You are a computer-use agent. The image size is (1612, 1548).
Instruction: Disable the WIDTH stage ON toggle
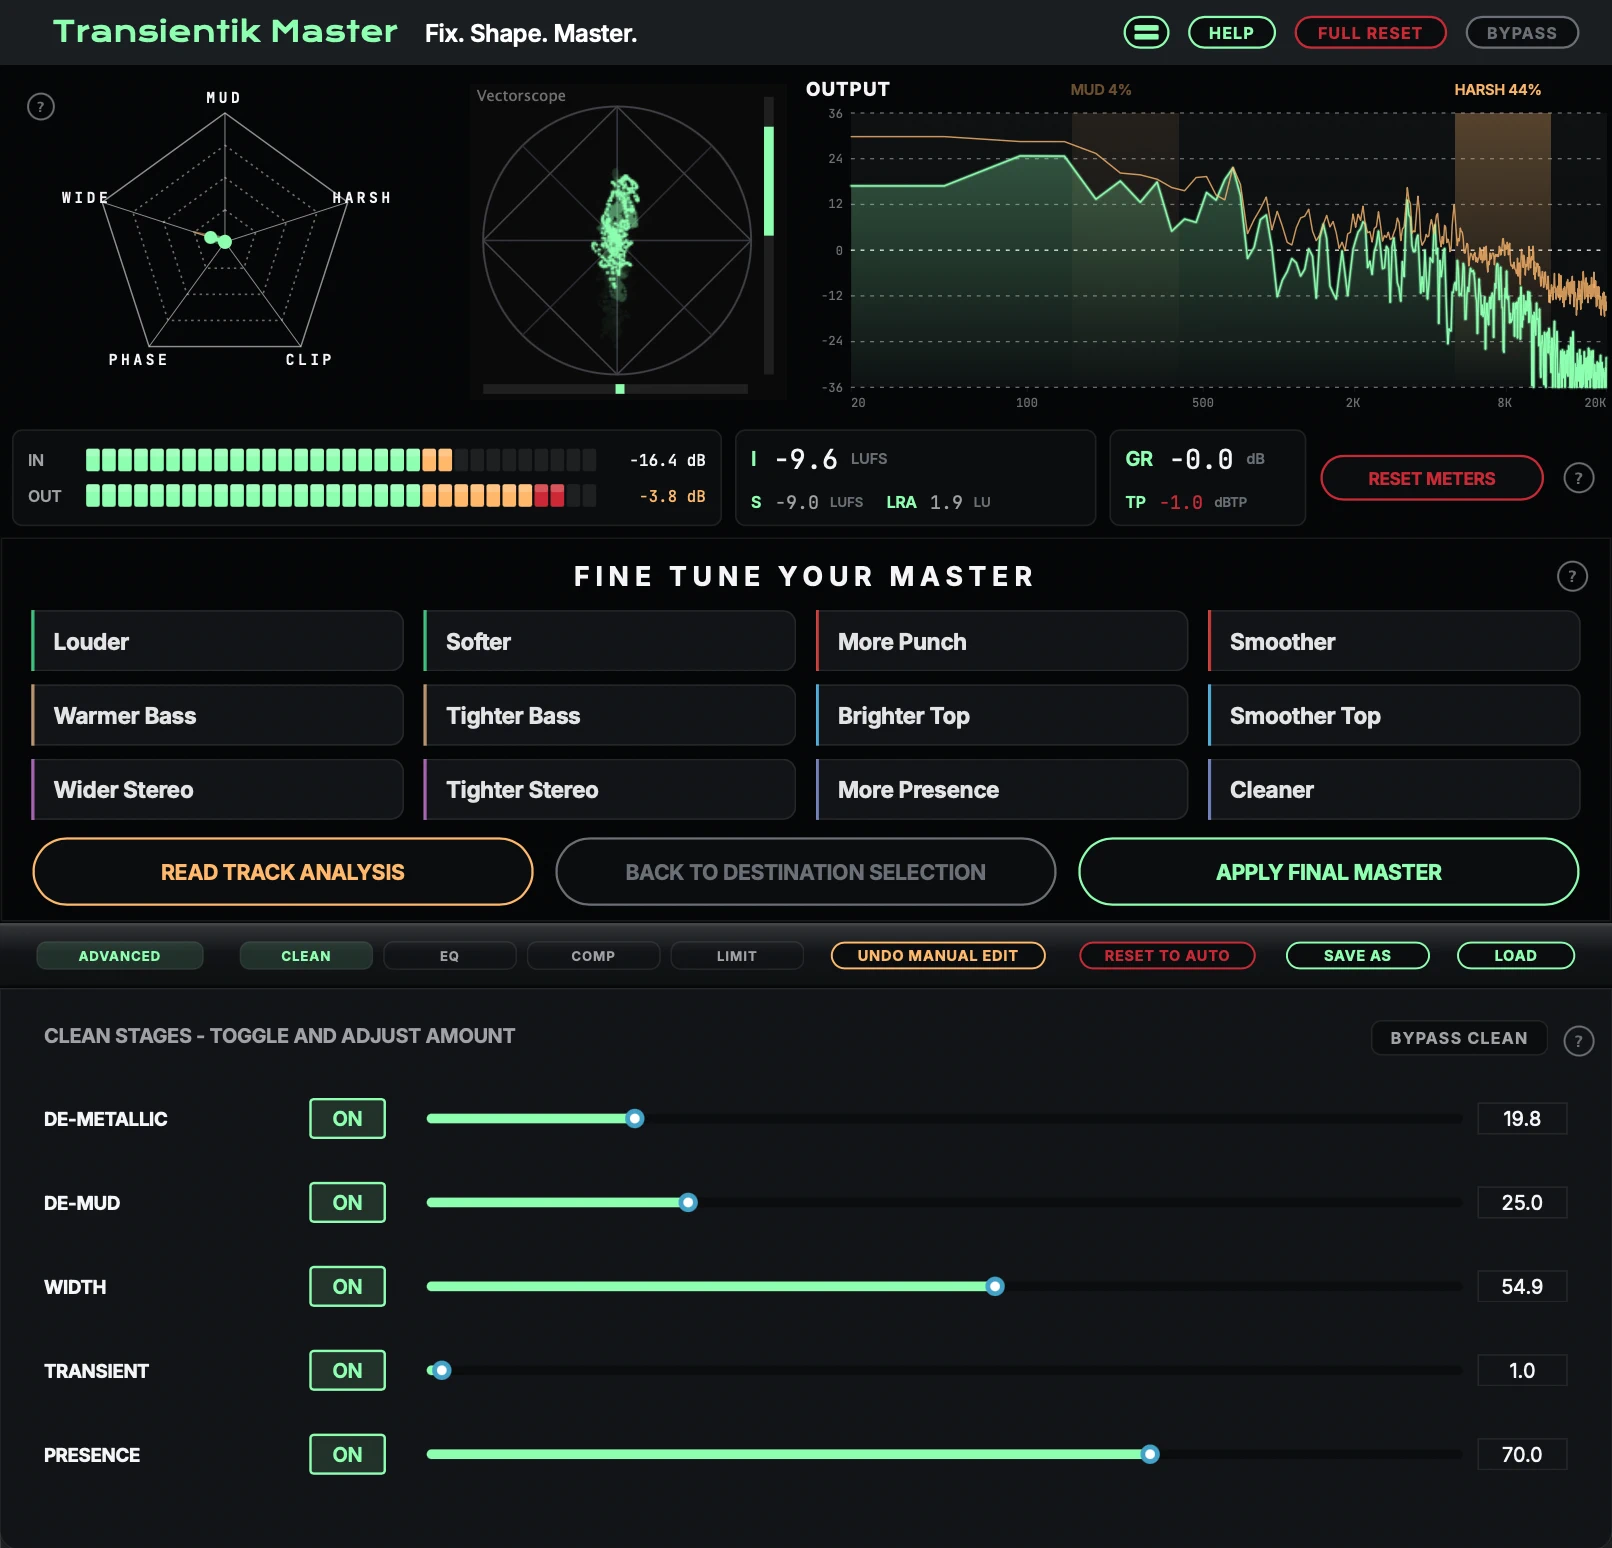pos(347,1287)
